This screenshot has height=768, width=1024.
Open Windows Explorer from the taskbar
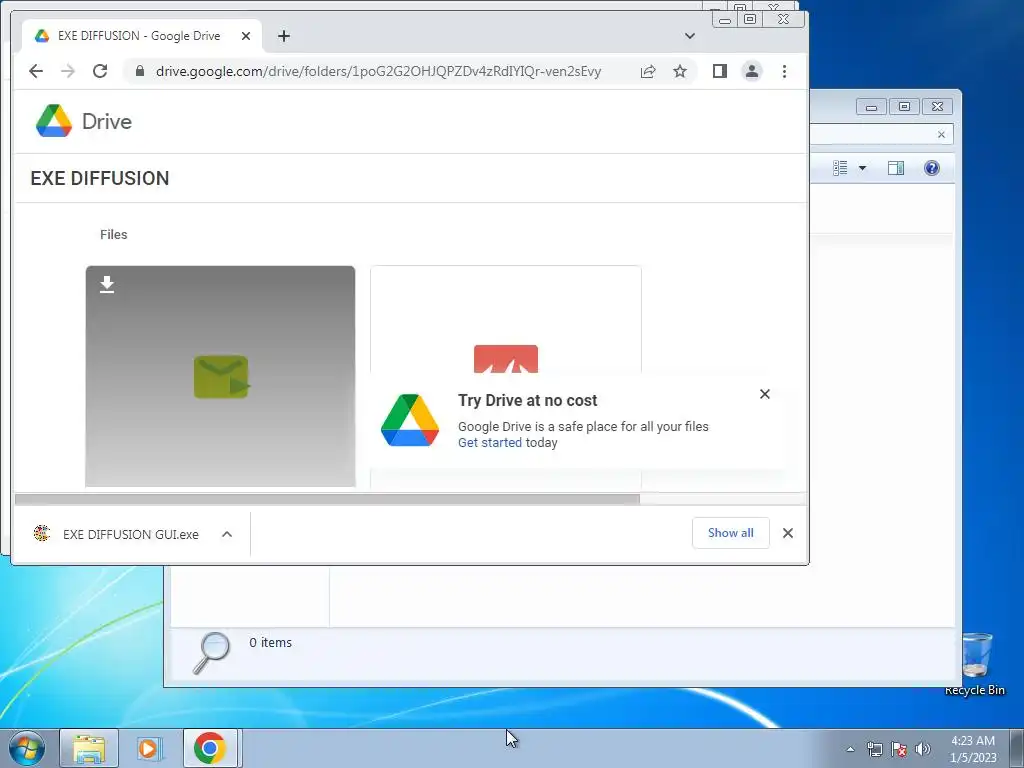pyautogui.click(x=89, y=748)
